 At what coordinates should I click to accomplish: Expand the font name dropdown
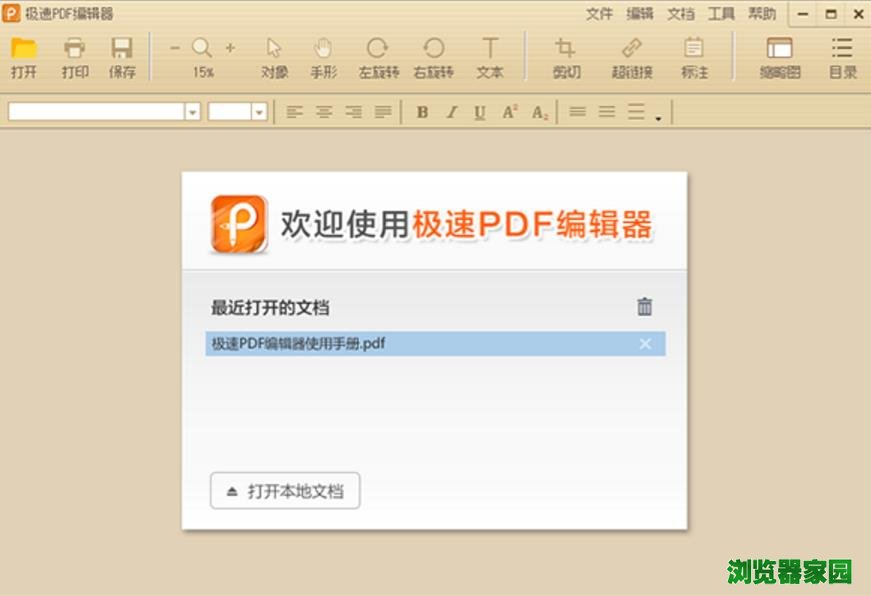point(193,112)
